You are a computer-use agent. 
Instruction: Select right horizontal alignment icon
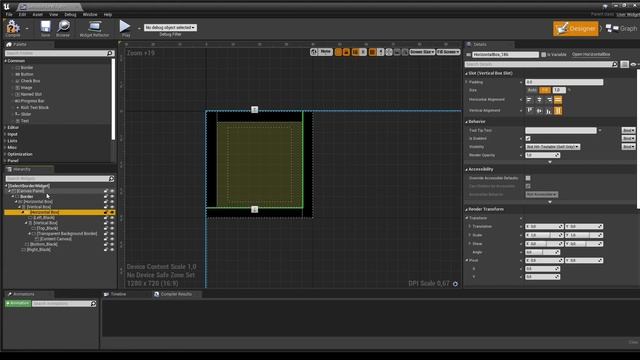coord(549,100)
